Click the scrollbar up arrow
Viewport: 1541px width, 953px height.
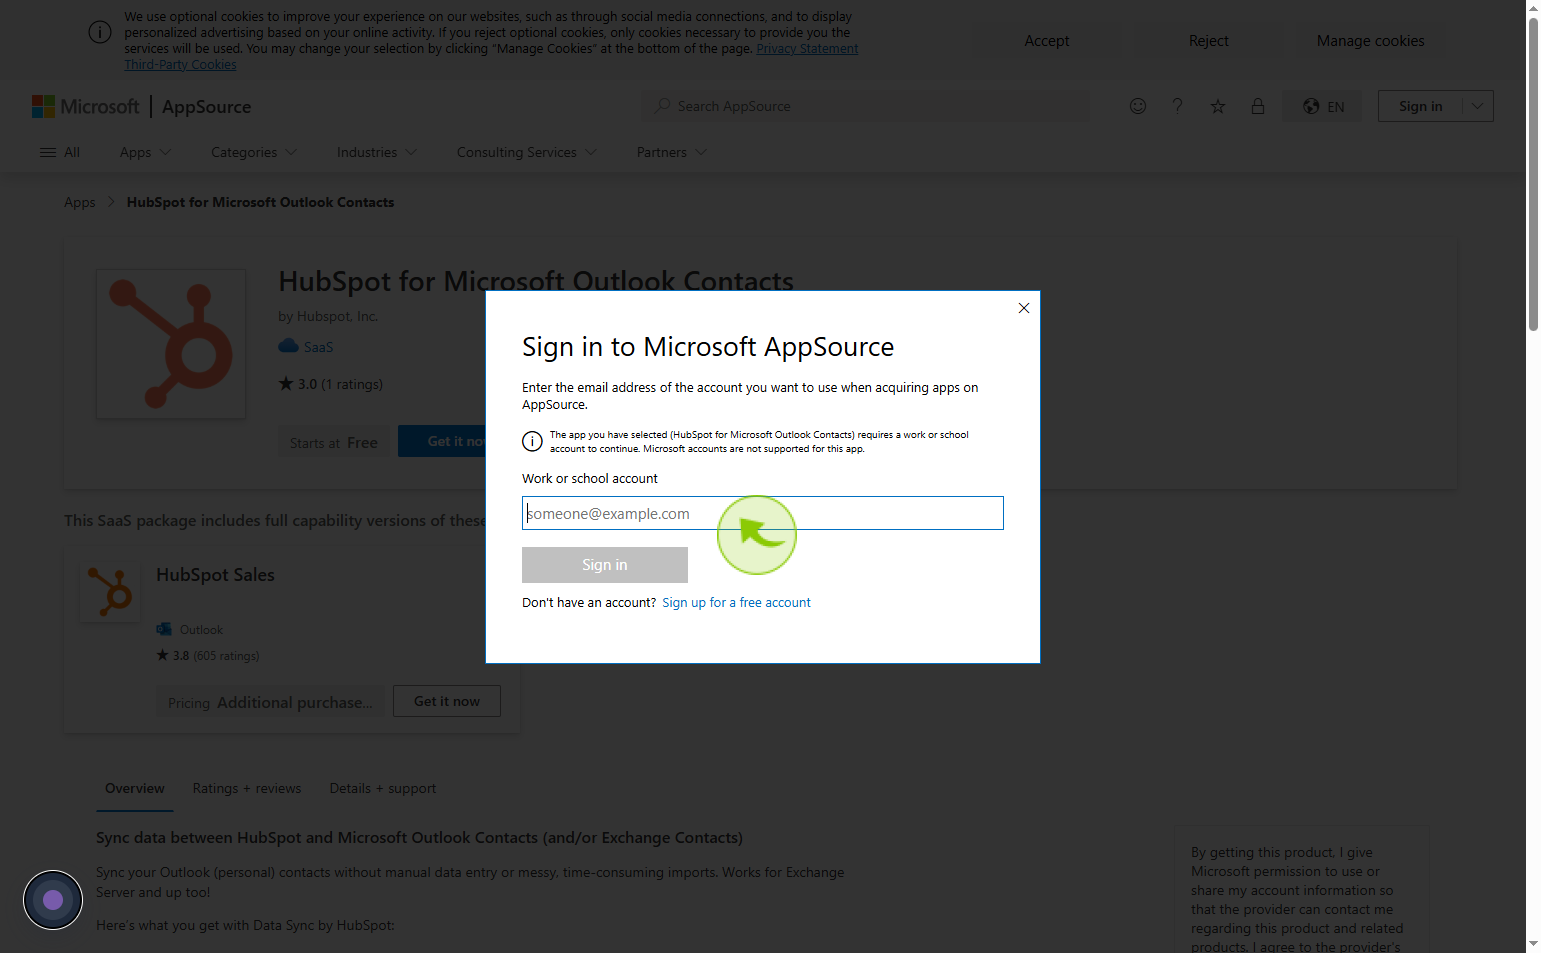point(1533,7)
